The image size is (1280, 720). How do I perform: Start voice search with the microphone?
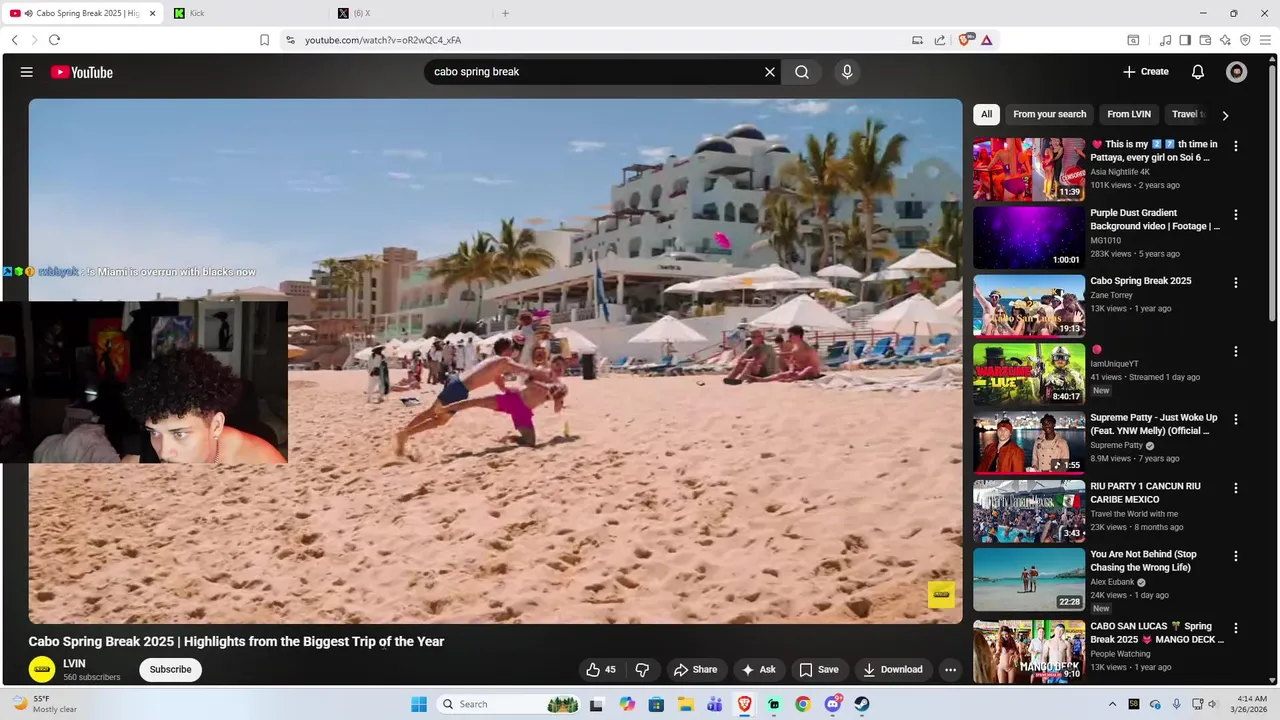pos(847,72)
